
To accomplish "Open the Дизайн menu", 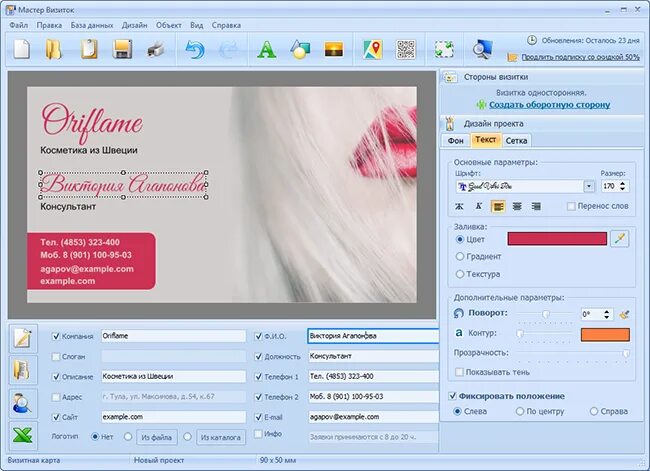I will point(134,25).
